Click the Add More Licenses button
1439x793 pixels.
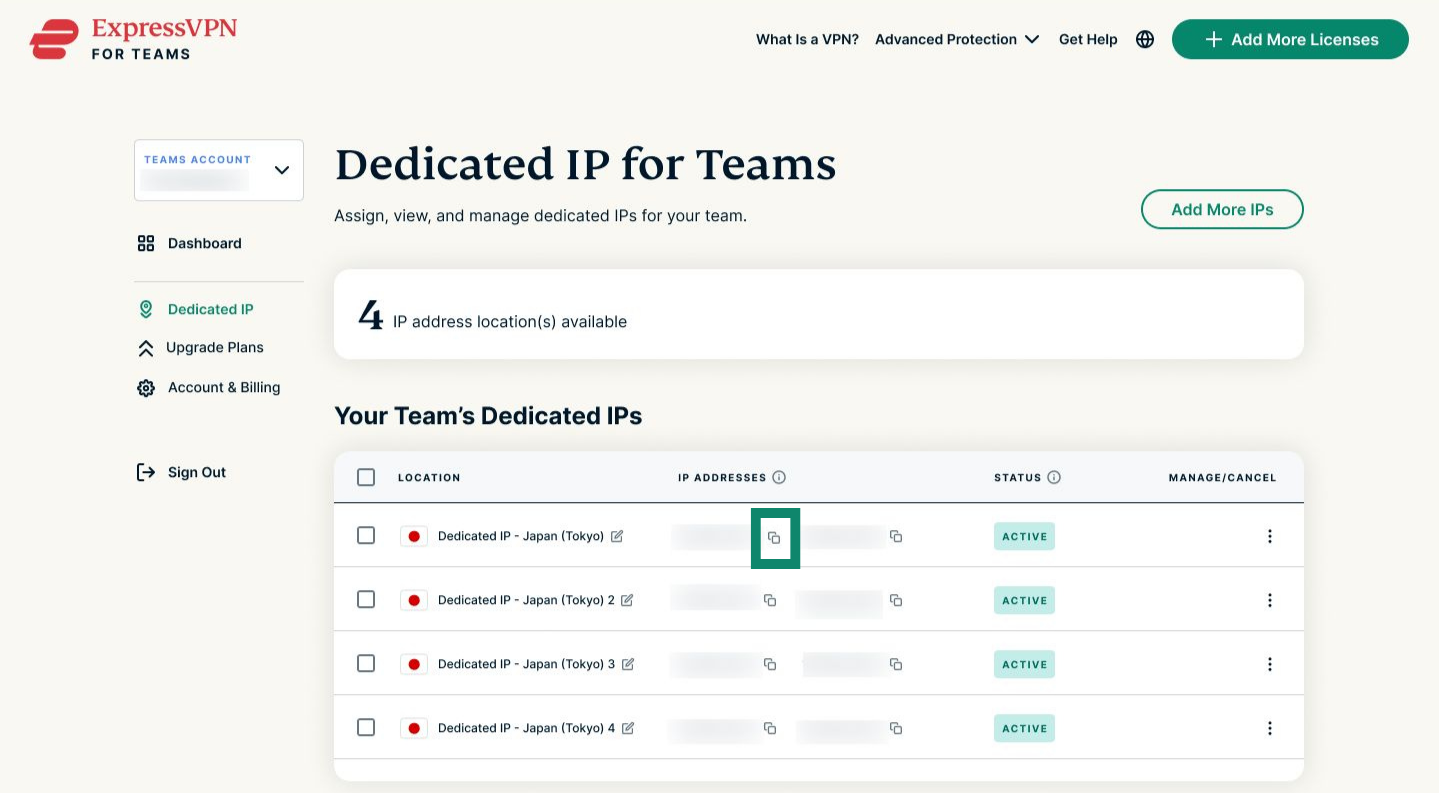[x=1290, y=39]
